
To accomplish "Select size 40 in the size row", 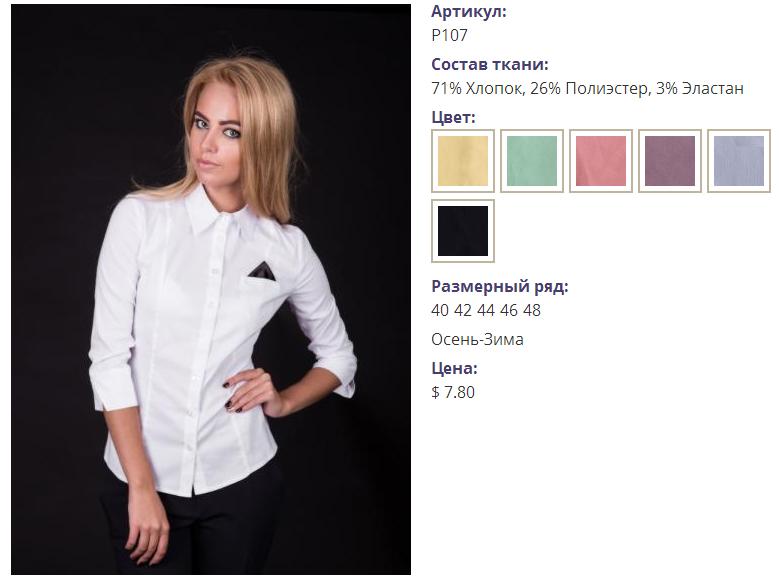I will click(x=440, y=310).
